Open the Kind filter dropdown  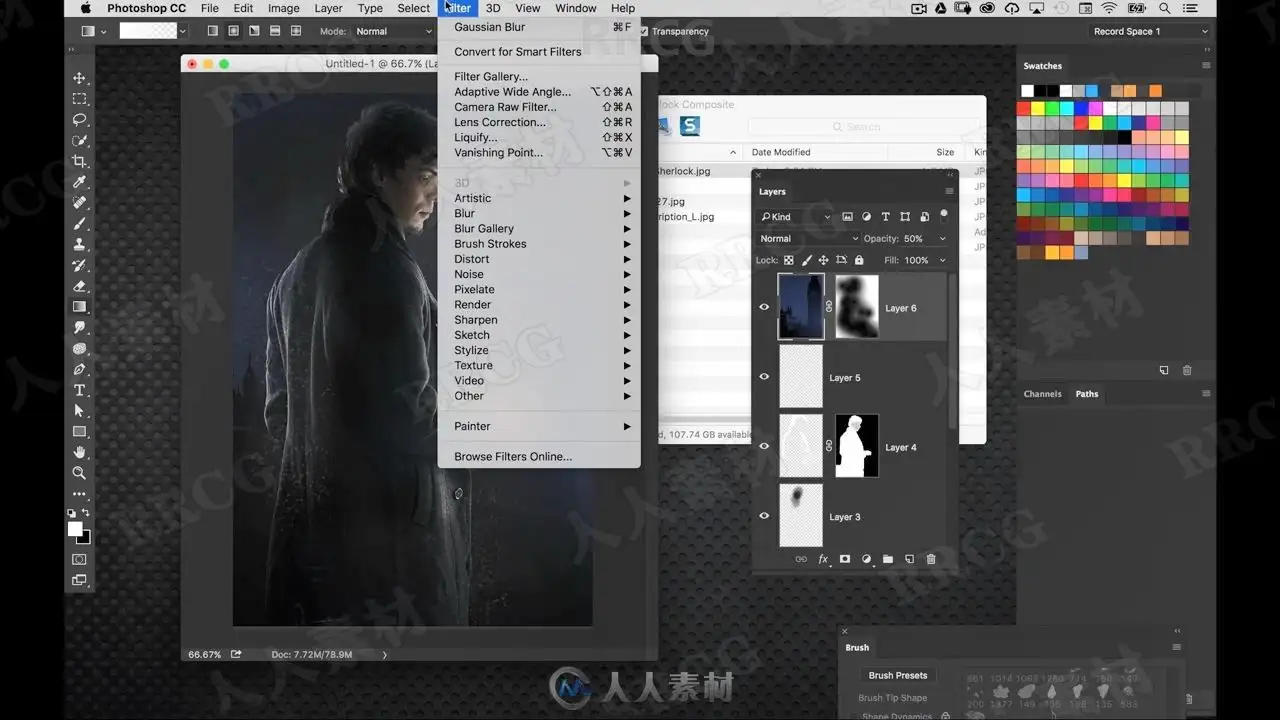point(795,216)
